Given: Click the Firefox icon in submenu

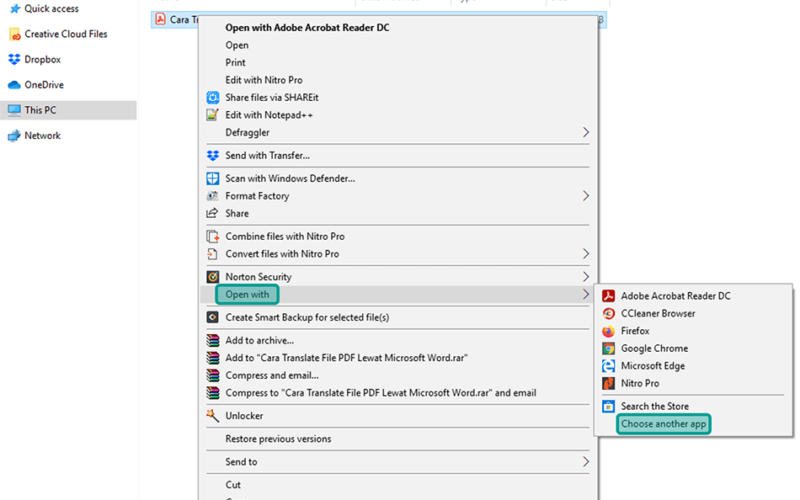Looking at the screenshot, I should 608,331.
